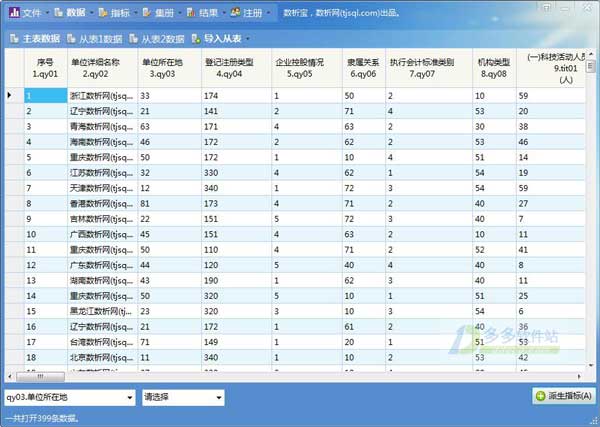Click cell 吉林数析网 in row 9
The image size is (600, 427).
point(102,219)
